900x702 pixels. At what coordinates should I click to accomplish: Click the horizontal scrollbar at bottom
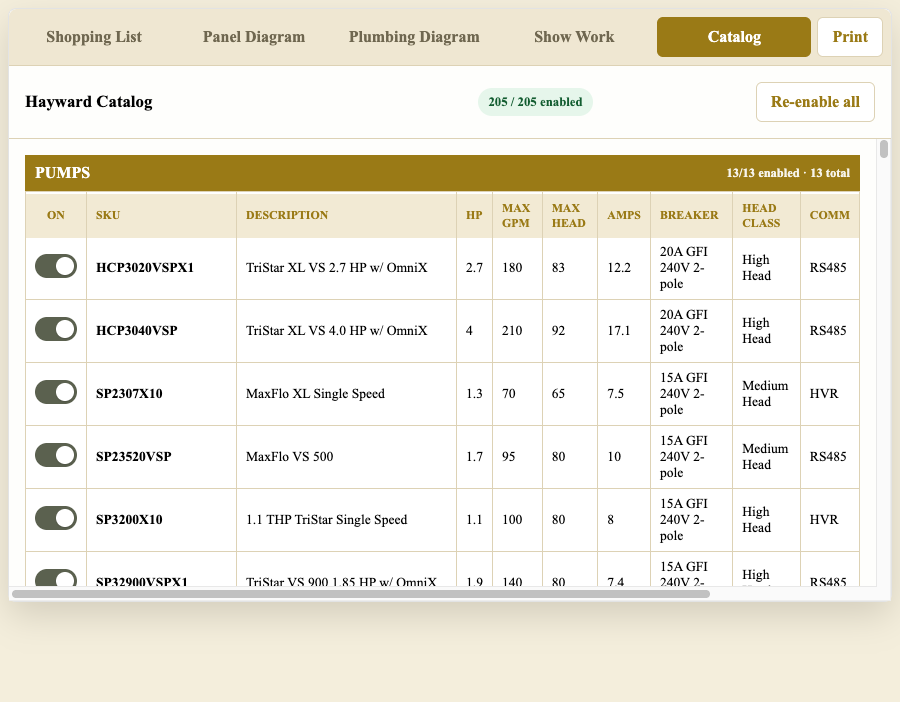pyautogui.click(x=360, y=594)
